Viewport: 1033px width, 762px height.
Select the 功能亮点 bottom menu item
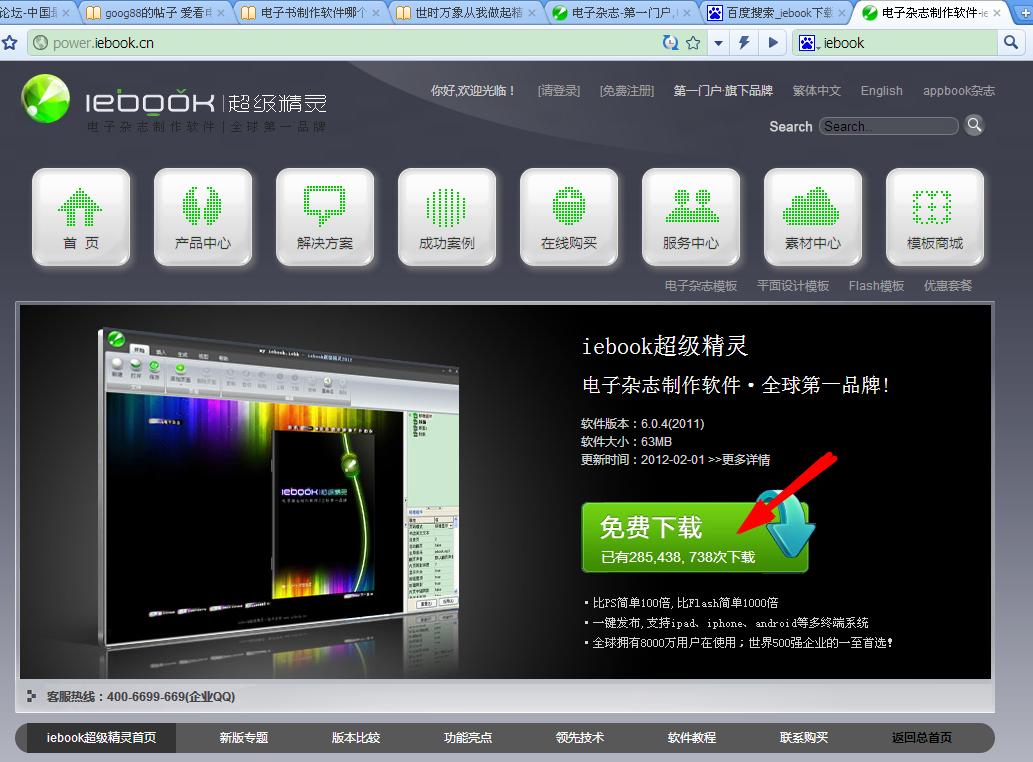pyautogui.click(x=468, y=738)
